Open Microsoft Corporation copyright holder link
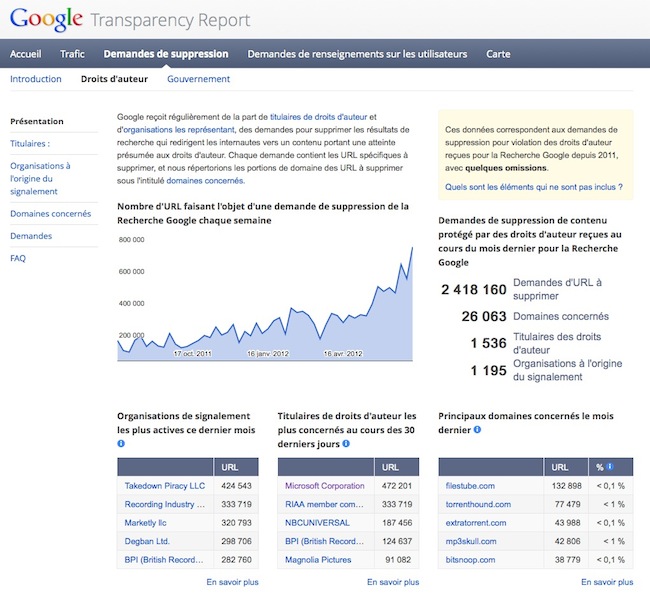This screenshot has height=599, width=650. click(325, 485)
